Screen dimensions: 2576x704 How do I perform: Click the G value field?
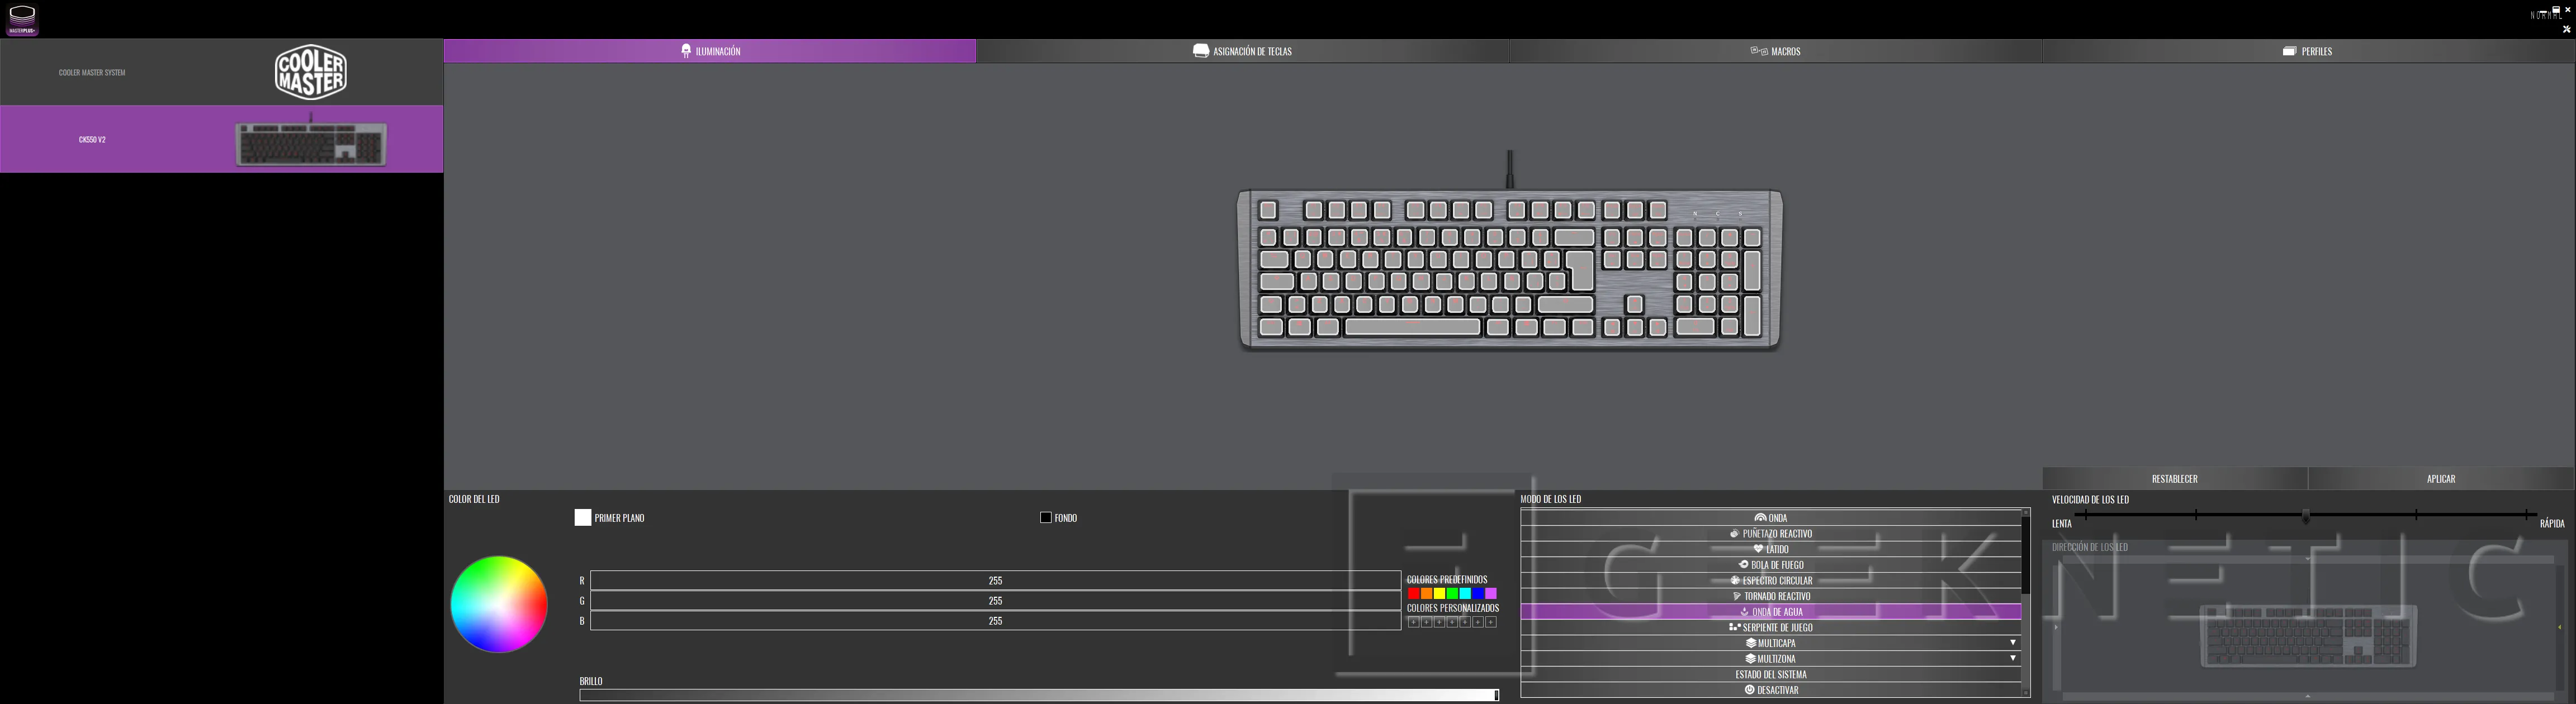[x=995, y=601]
